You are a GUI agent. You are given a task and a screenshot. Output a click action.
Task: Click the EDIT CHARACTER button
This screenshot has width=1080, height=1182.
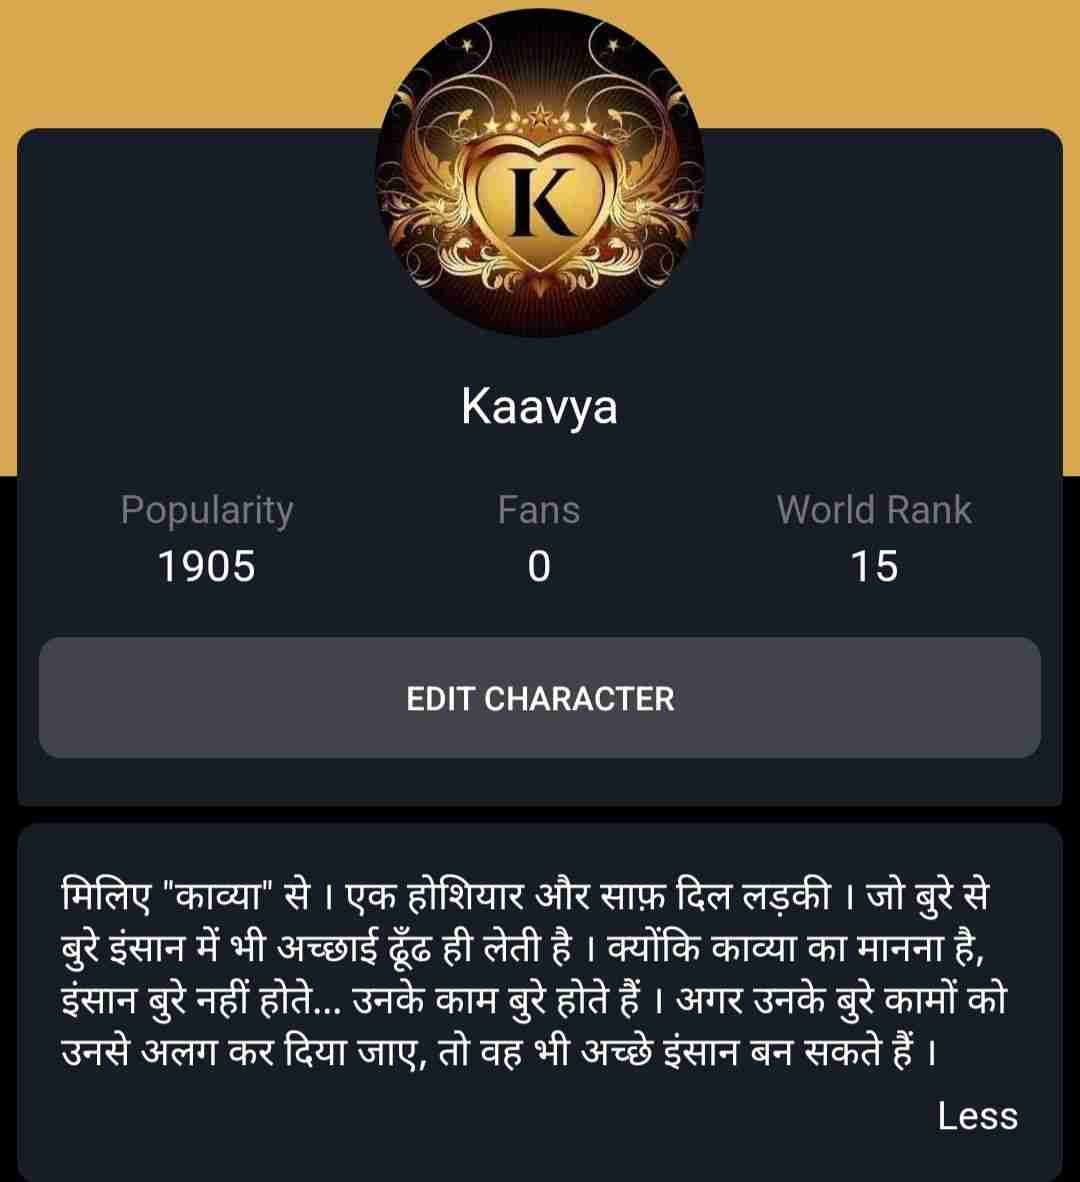(540, 698)
